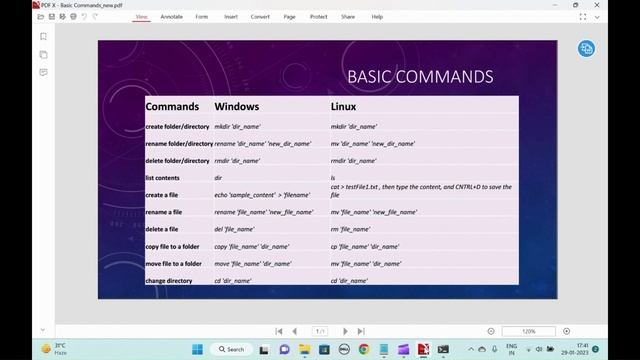640x360 pixels.
Task: Click the 'list contents' row label
Action: [162, 178]
